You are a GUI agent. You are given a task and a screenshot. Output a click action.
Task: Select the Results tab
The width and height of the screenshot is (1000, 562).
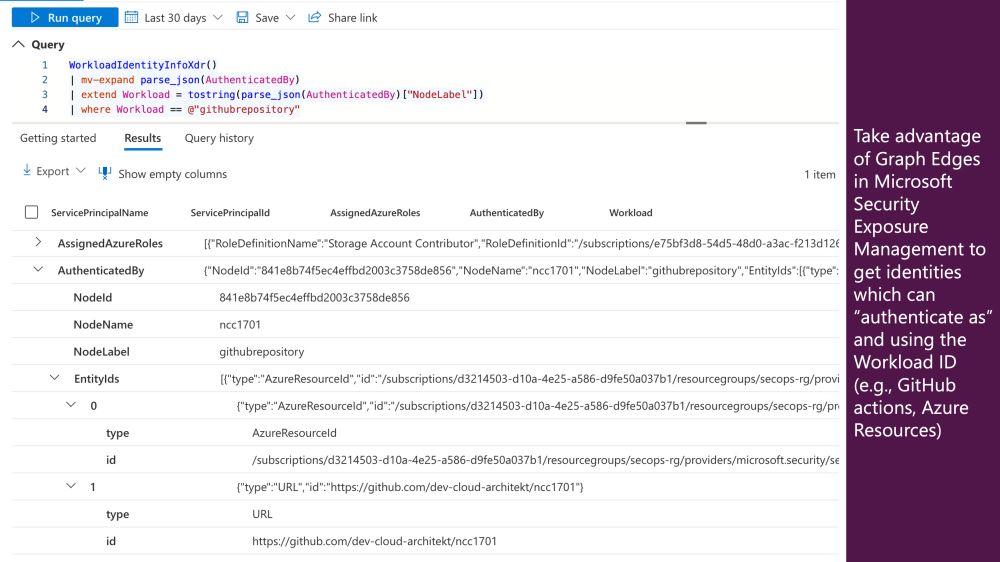[x=143, y=138]
